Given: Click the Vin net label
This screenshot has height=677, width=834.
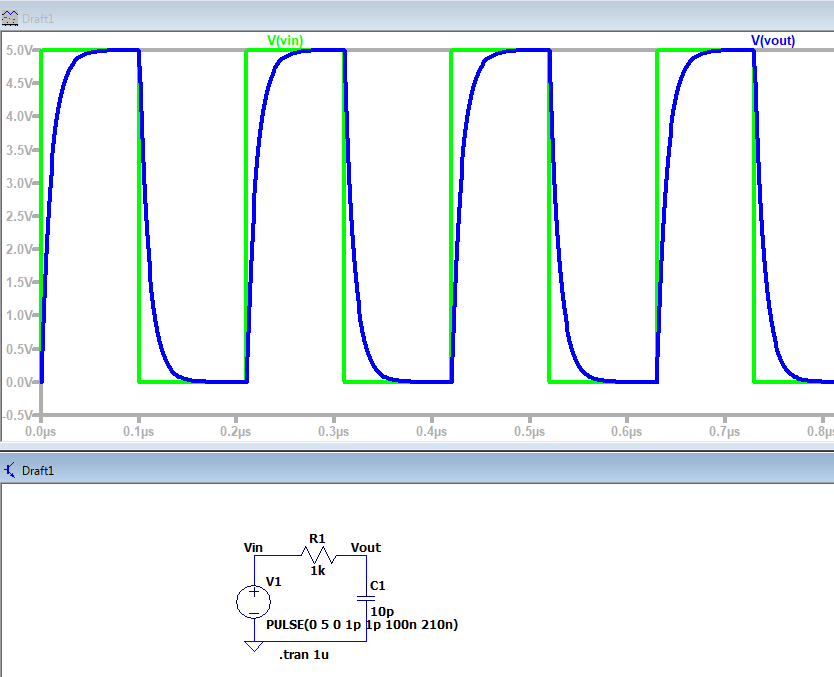Looking at the screenshot, I should click(x=253, y=547).
